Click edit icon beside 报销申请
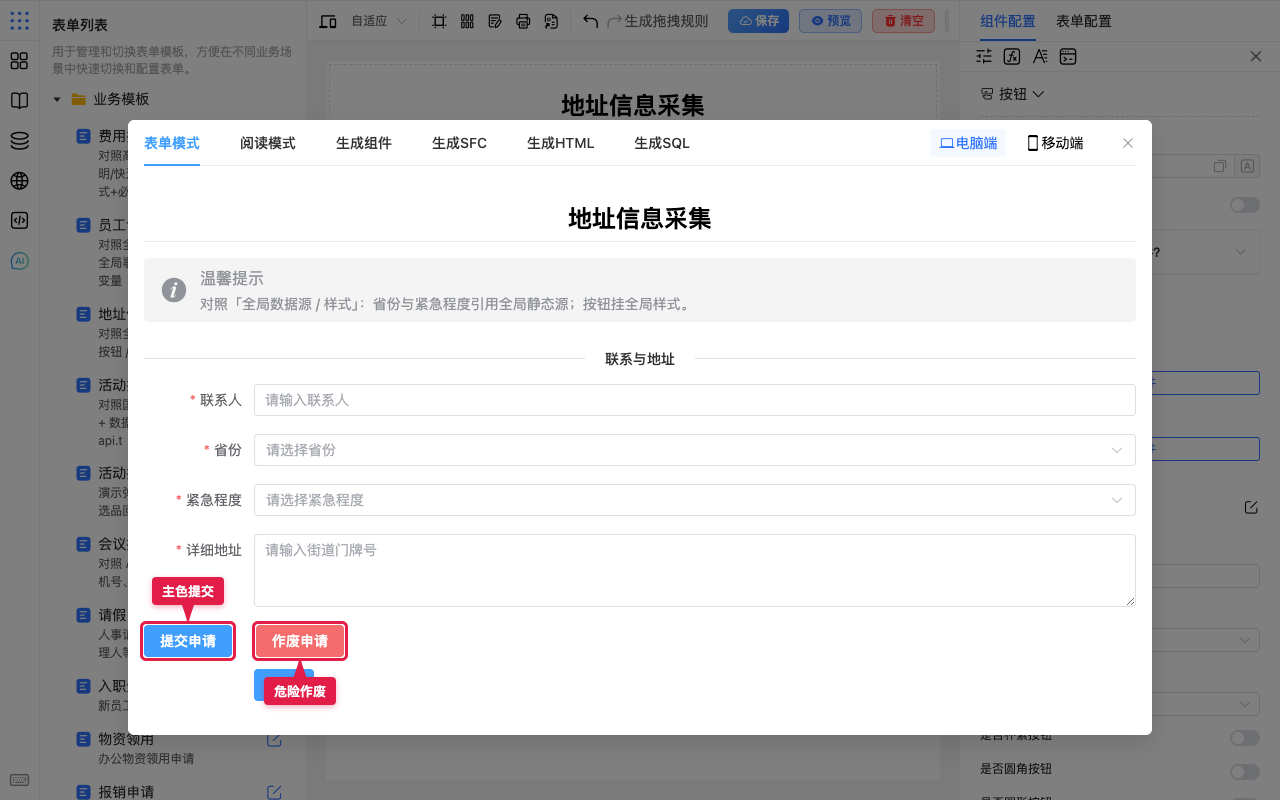The width and height of the screenshot is (1280, 800). (x=274, y=792)
